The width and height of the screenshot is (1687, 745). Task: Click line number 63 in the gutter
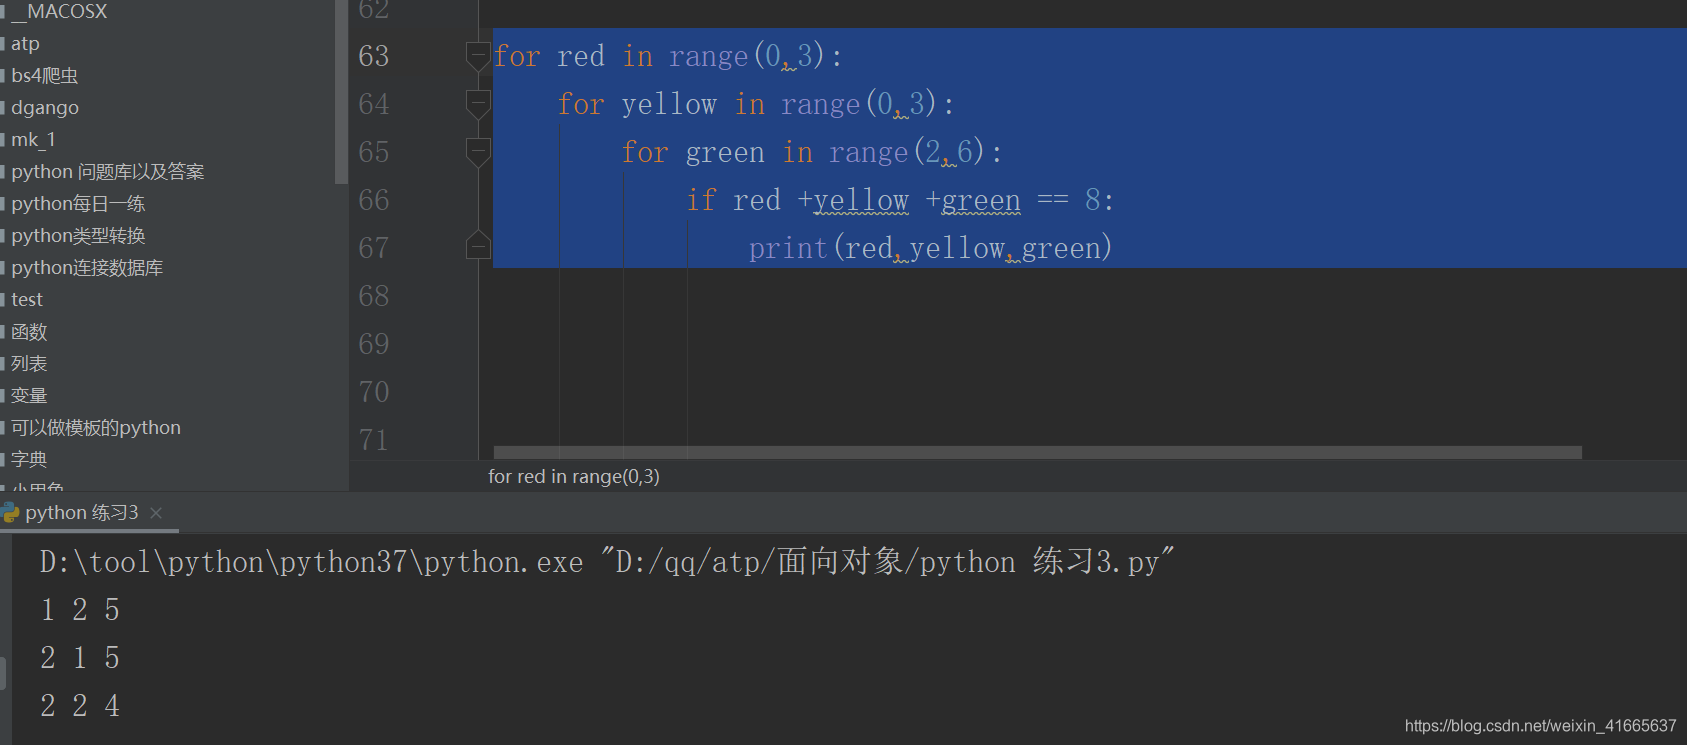374,56
